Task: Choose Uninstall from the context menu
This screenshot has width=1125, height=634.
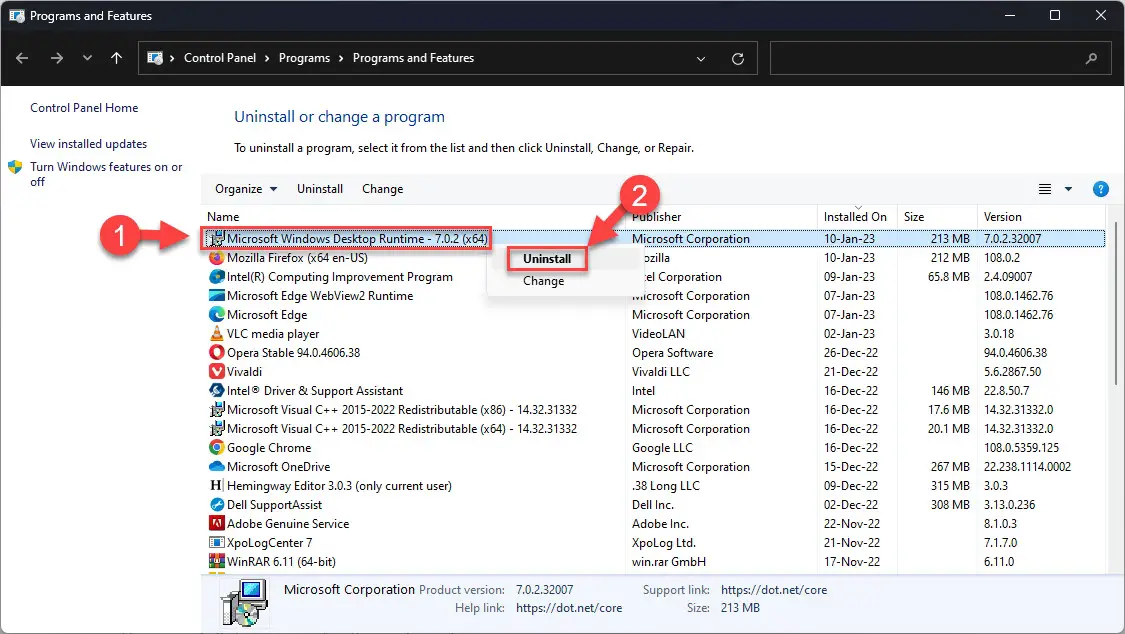Action: (547, 259)
